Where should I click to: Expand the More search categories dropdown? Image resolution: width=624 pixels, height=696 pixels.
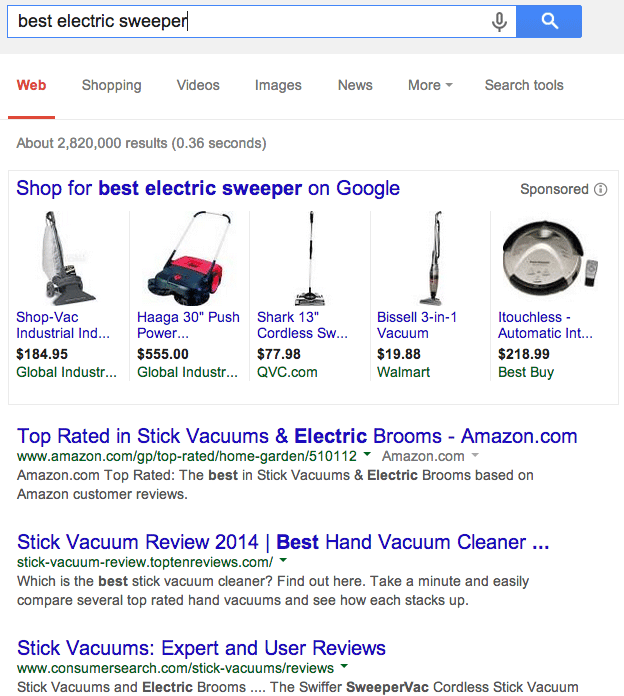tap(430, 85)
